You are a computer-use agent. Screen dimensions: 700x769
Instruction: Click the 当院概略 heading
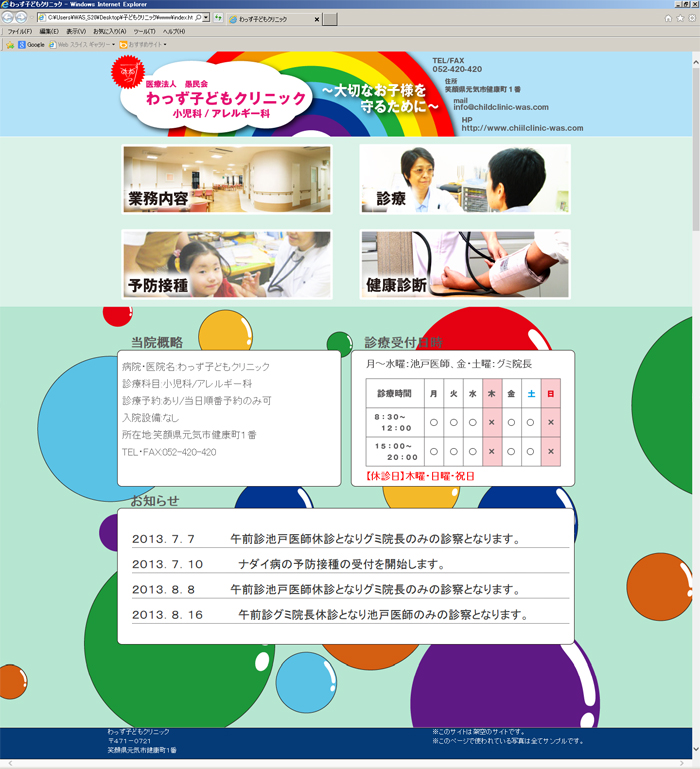tap(157, 342)
